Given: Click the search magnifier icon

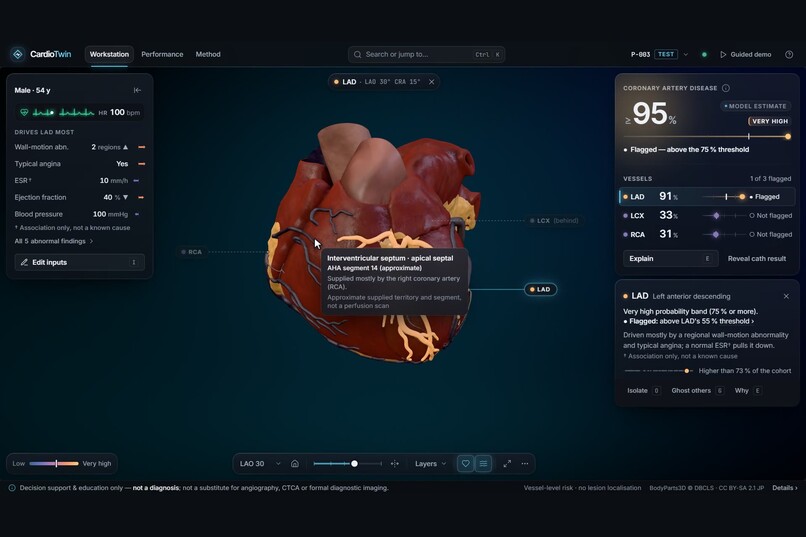Looking at the screenshot, I should point(358,54).
